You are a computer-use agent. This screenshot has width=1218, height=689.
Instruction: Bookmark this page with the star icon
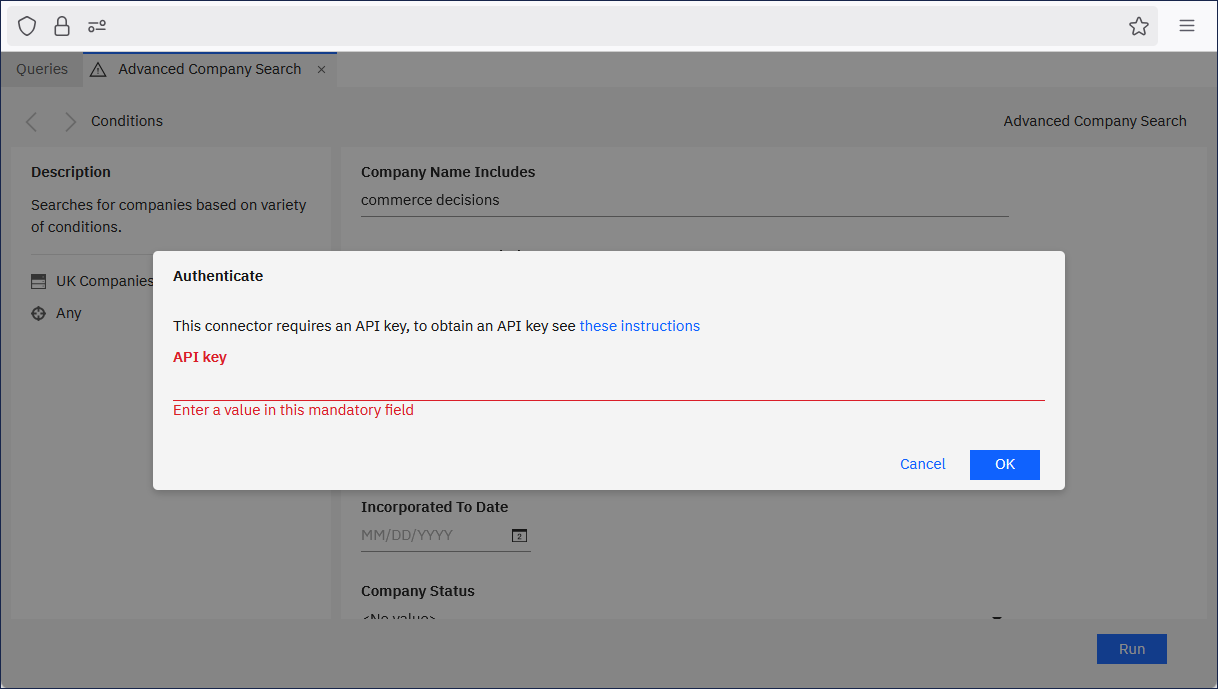(x=1138, y=26)
